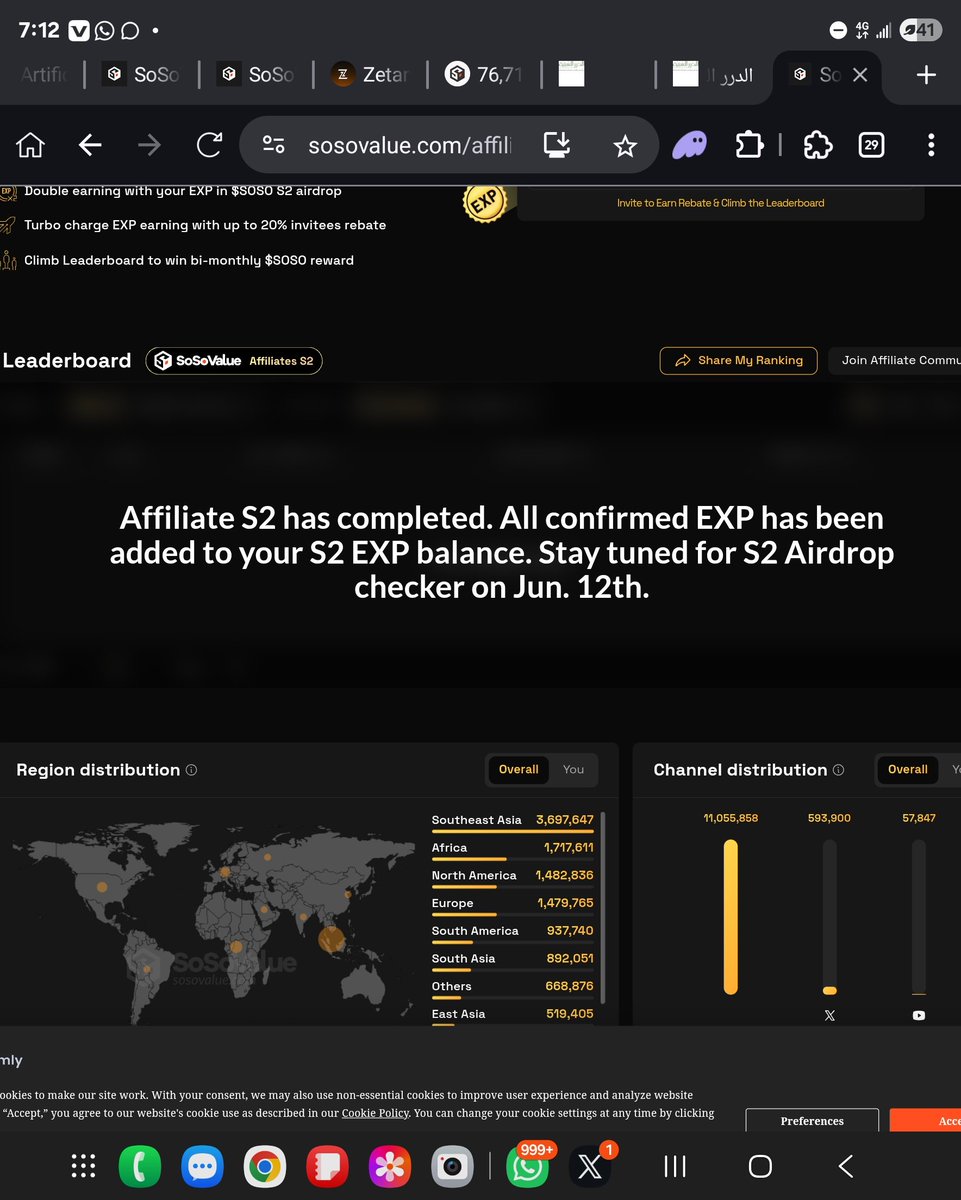Click the South Asia region row

point(512,960)
